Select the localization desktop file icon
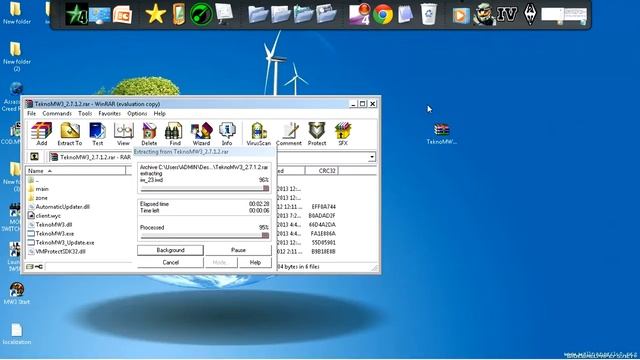The width and height of the screenshot is (640, 360). coord(17,334)
